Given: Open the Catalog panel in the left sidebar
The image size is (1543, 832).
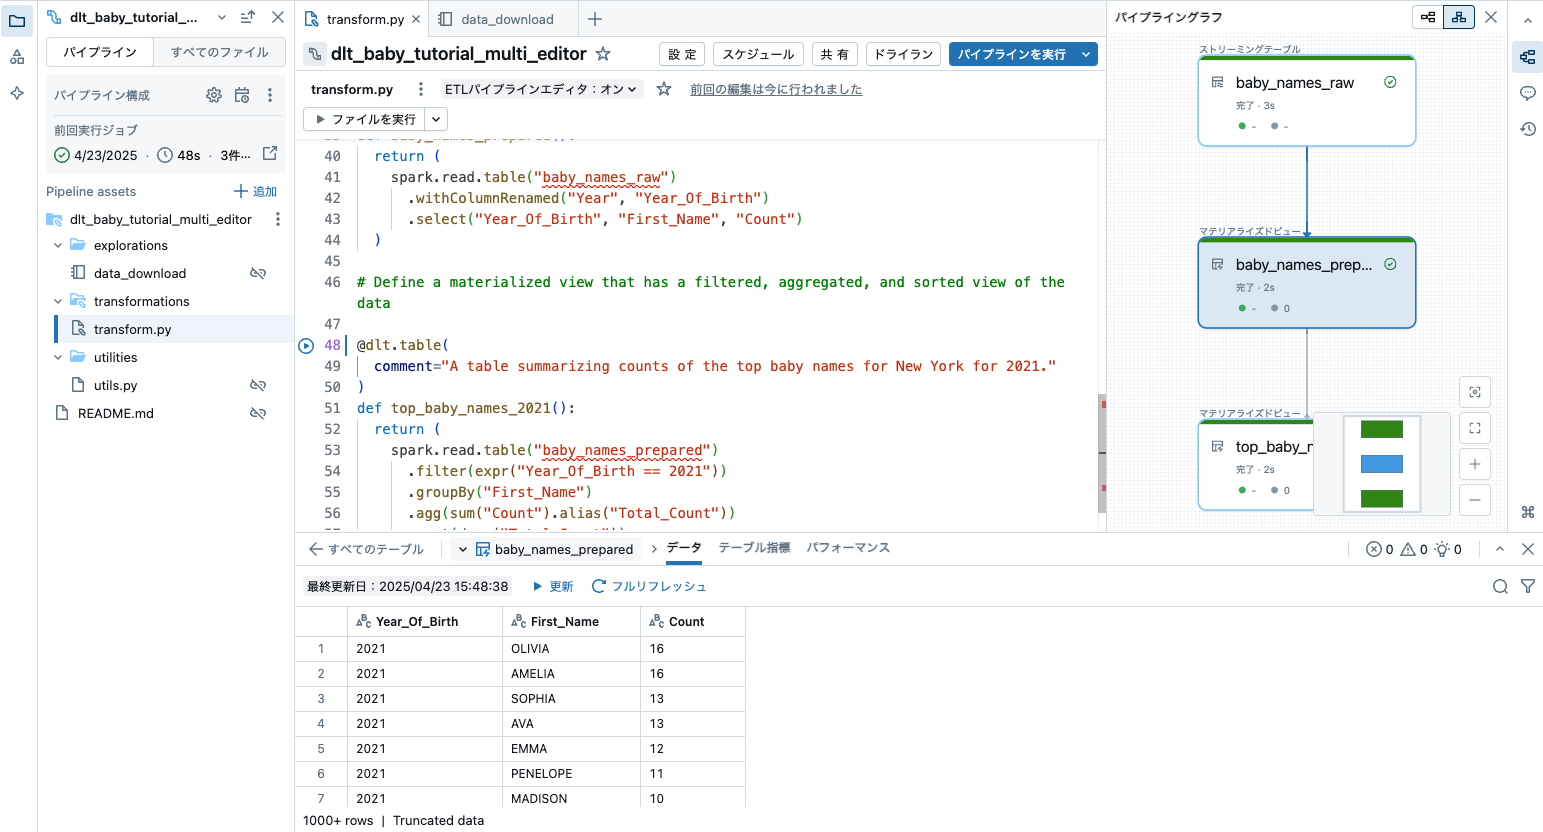Looking at the screenshot, I should pos(17,56).
